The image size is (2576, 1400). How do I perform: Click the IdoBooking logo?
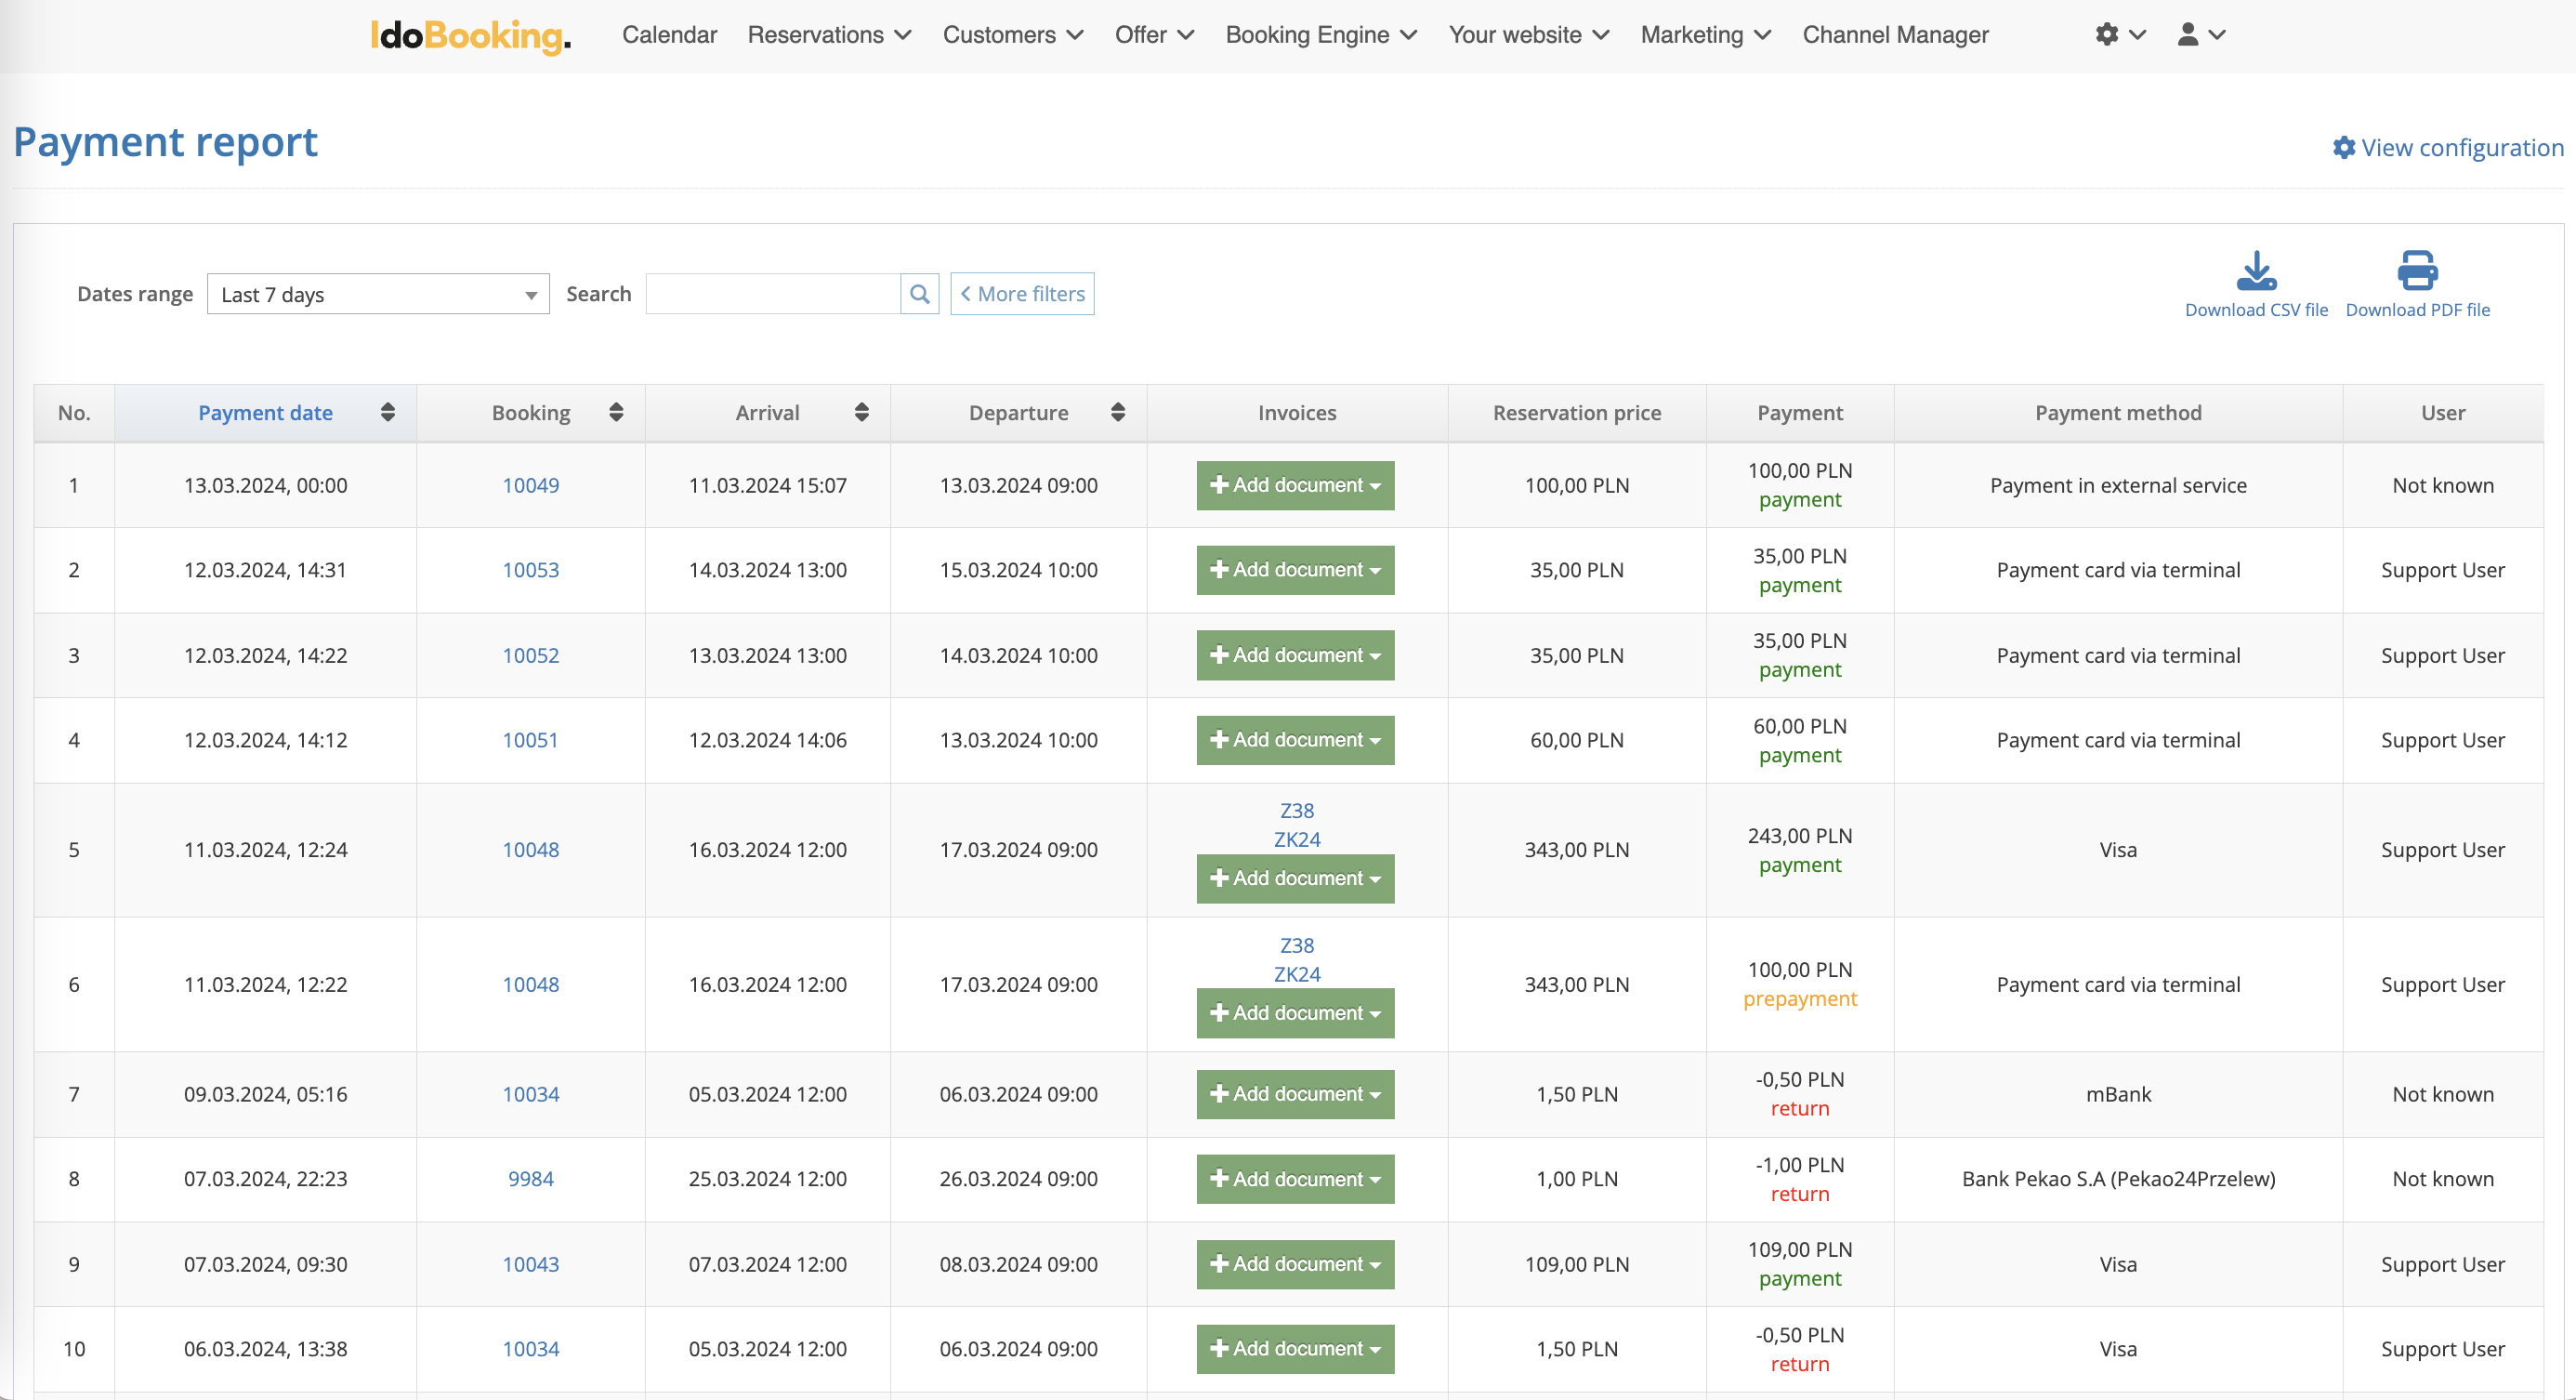[470, 36]
